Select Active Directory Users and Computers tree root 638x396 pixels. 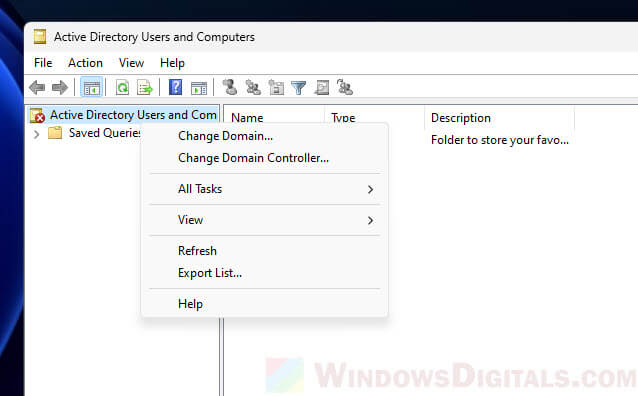coord(133,115)
